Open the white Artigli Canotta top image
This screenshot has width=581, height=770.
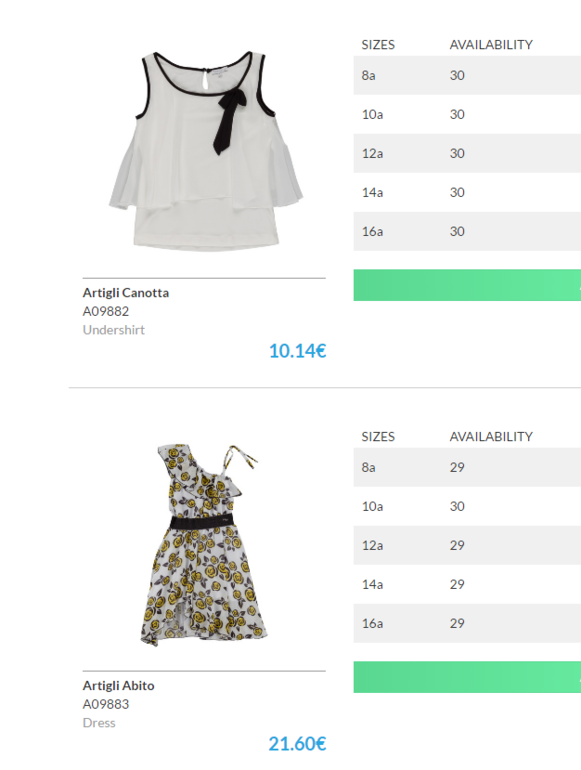[205, 151]
